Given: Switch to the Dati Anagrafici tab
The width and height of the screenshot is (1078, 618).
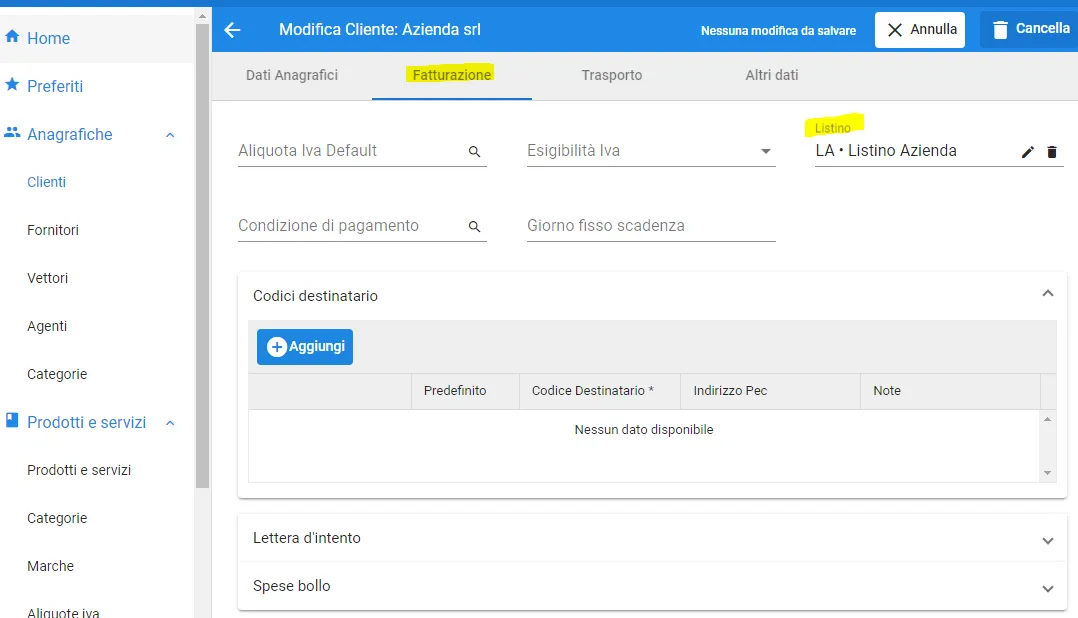Looking at the screenshot, I should (292, 75).
